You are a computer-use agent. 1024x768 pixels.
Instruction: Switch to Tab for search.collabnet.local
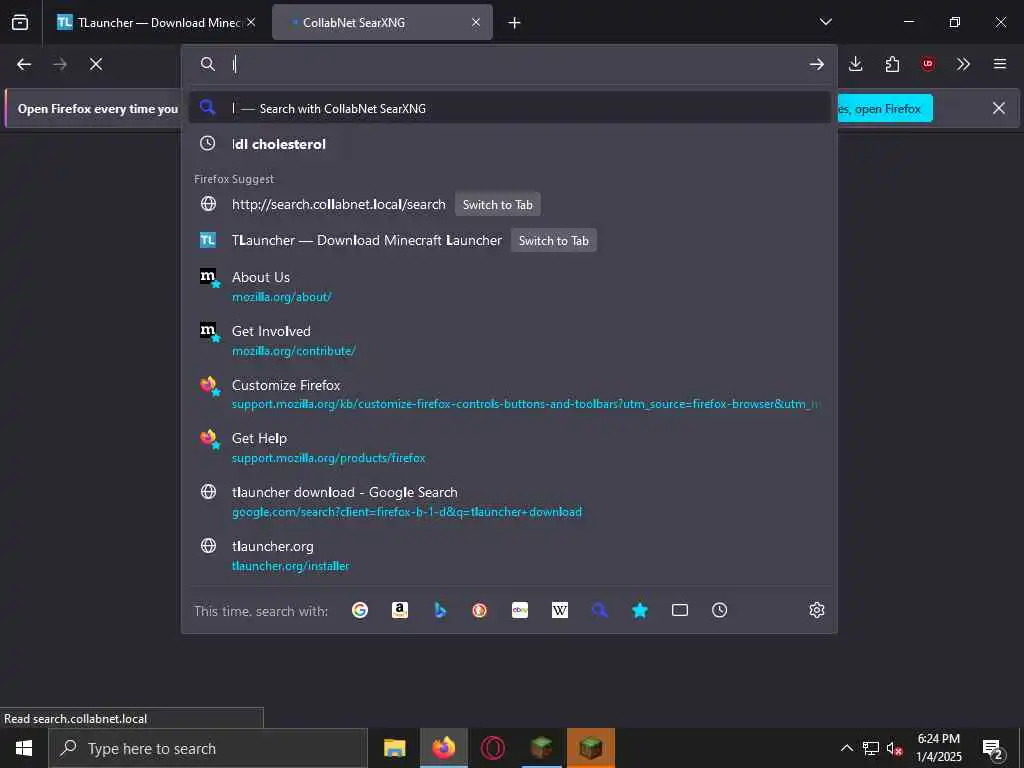pyautogui.click(x=498, y=204)
